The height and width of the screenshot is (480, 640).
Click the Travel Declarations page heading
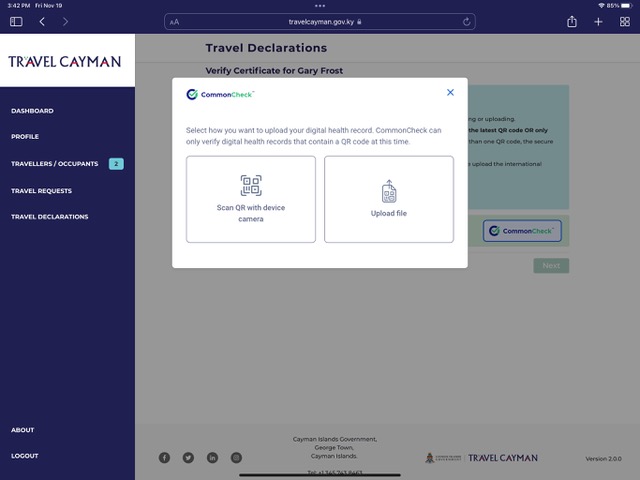click(266, 48)
